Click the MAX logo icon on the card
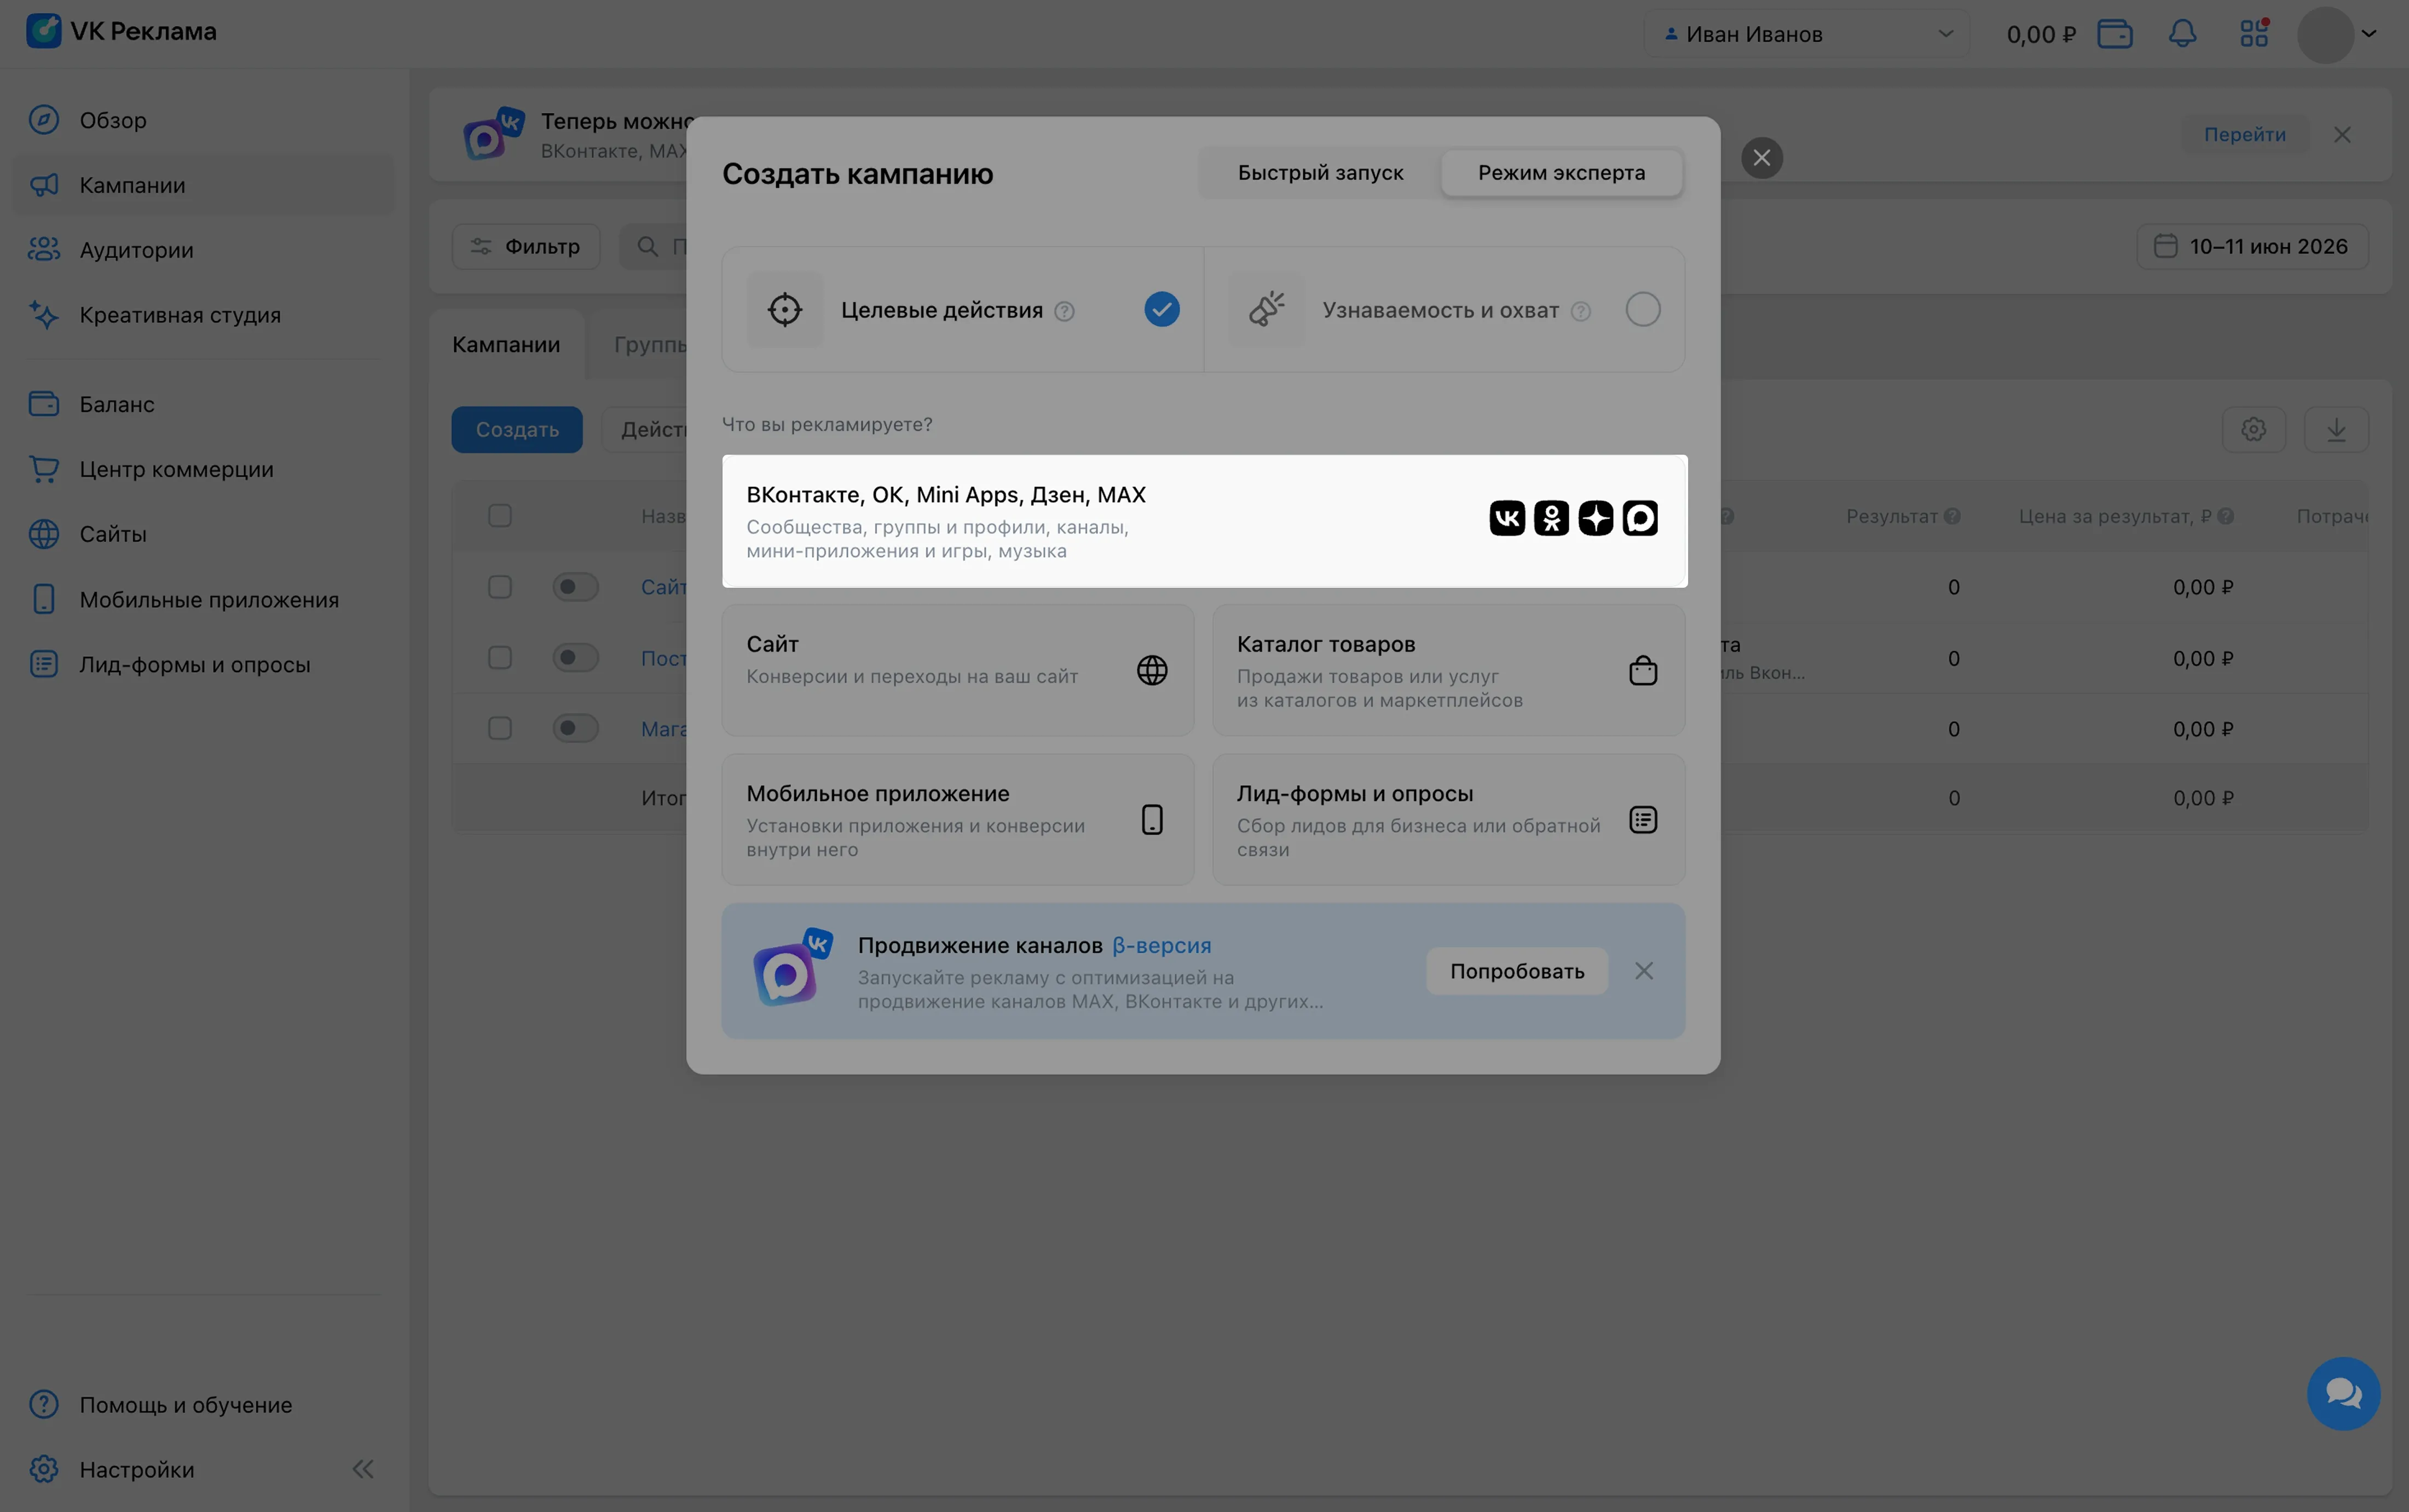Image resolution: width=2409 pixels, height=1512 pixels. click(1639, 518)
